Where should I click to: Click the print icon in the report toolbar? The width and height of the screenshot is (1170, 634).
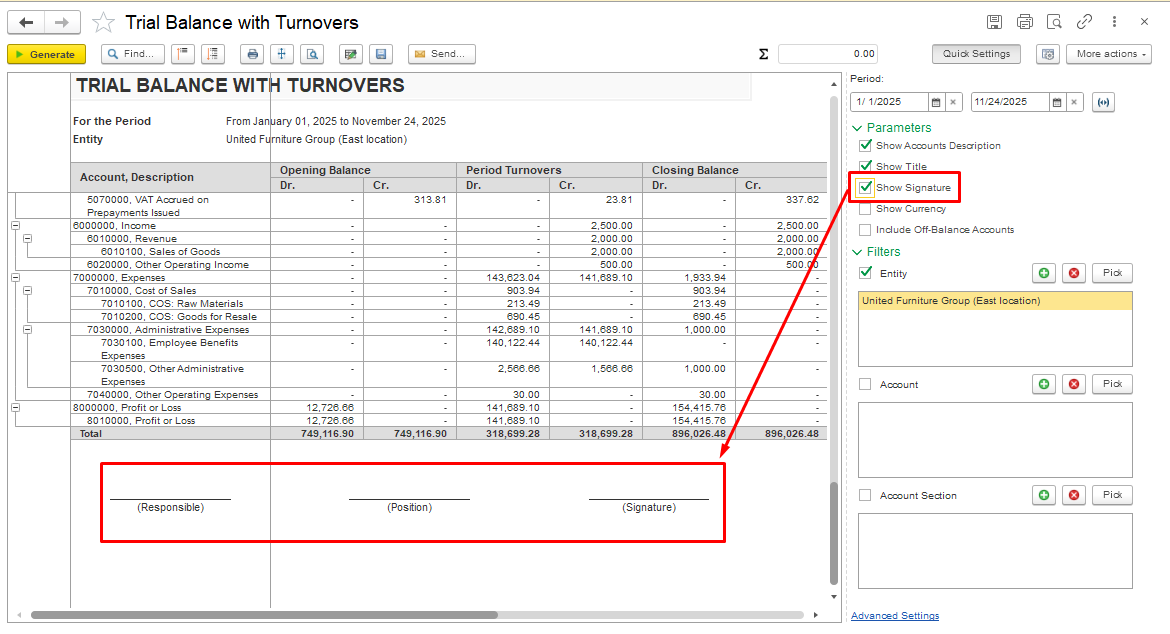click(x=253, y=54)
